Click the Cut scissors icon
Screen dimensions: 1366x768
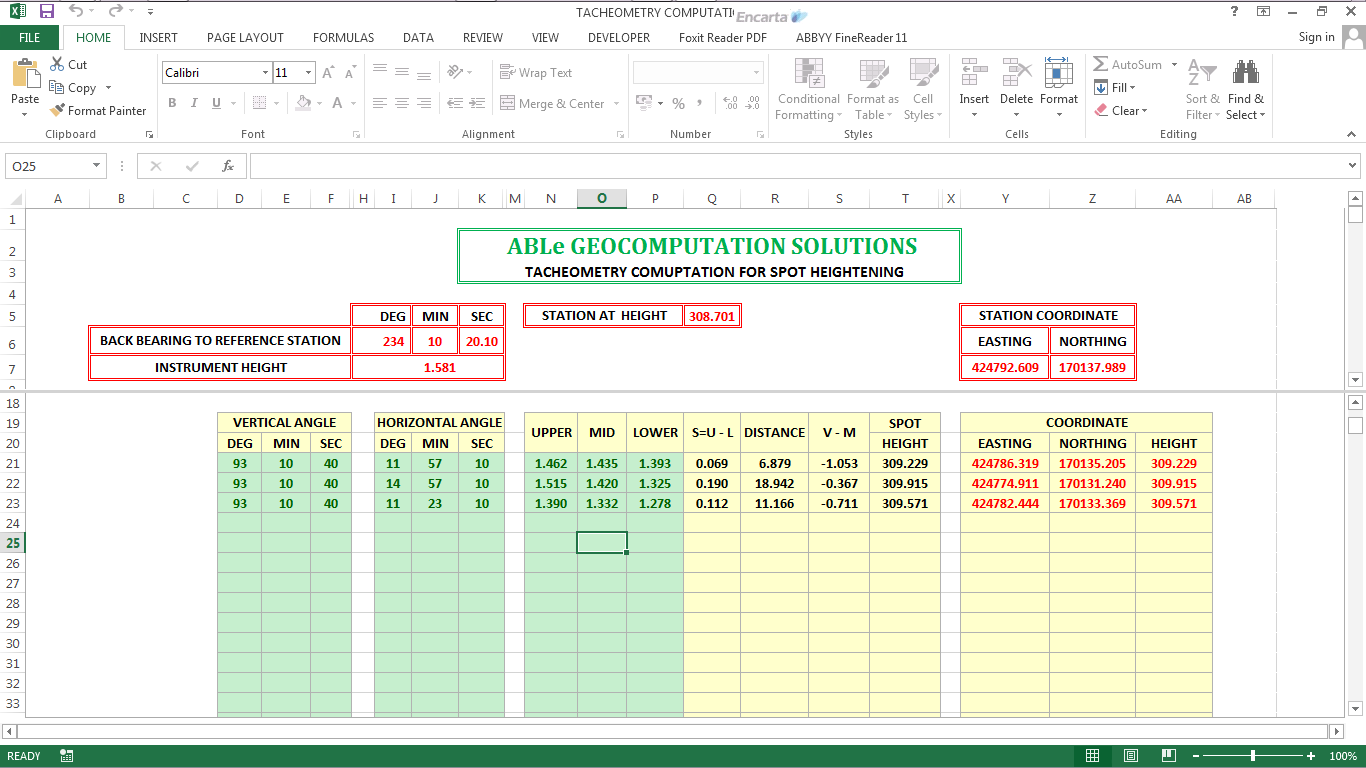pyautogui.click(x=57, y=64)
